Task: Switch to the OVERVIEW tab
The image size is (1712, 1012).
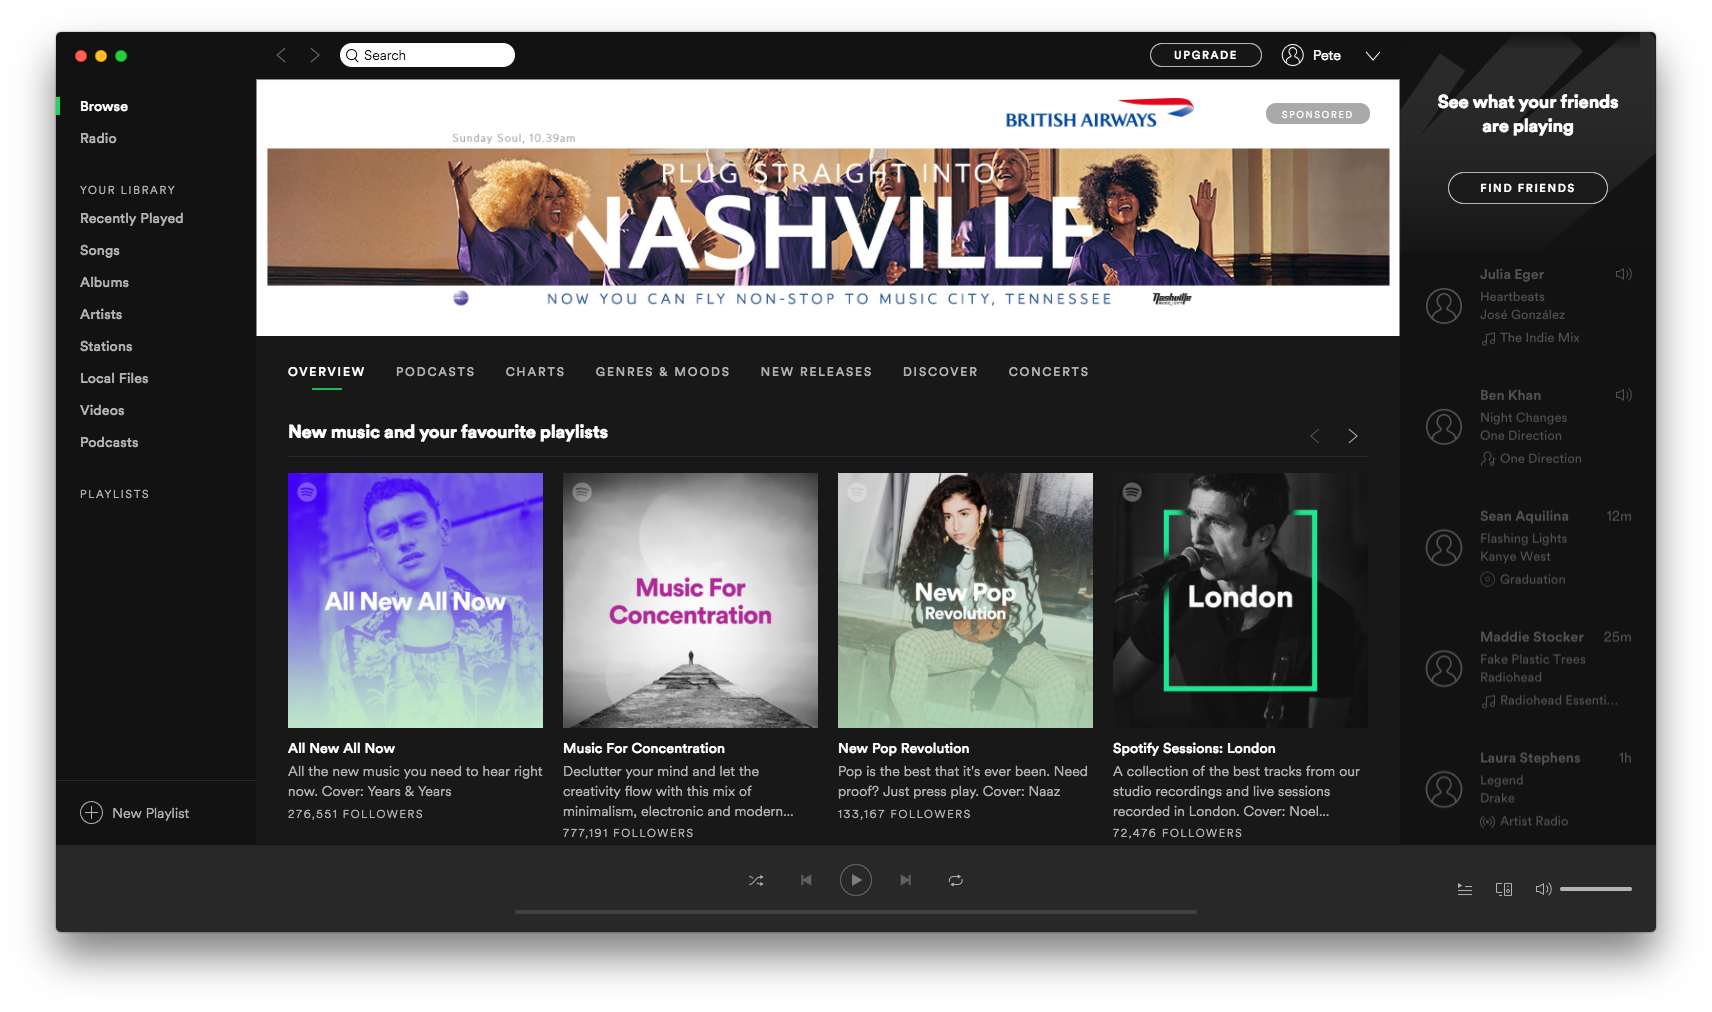Action: point(326,372)
